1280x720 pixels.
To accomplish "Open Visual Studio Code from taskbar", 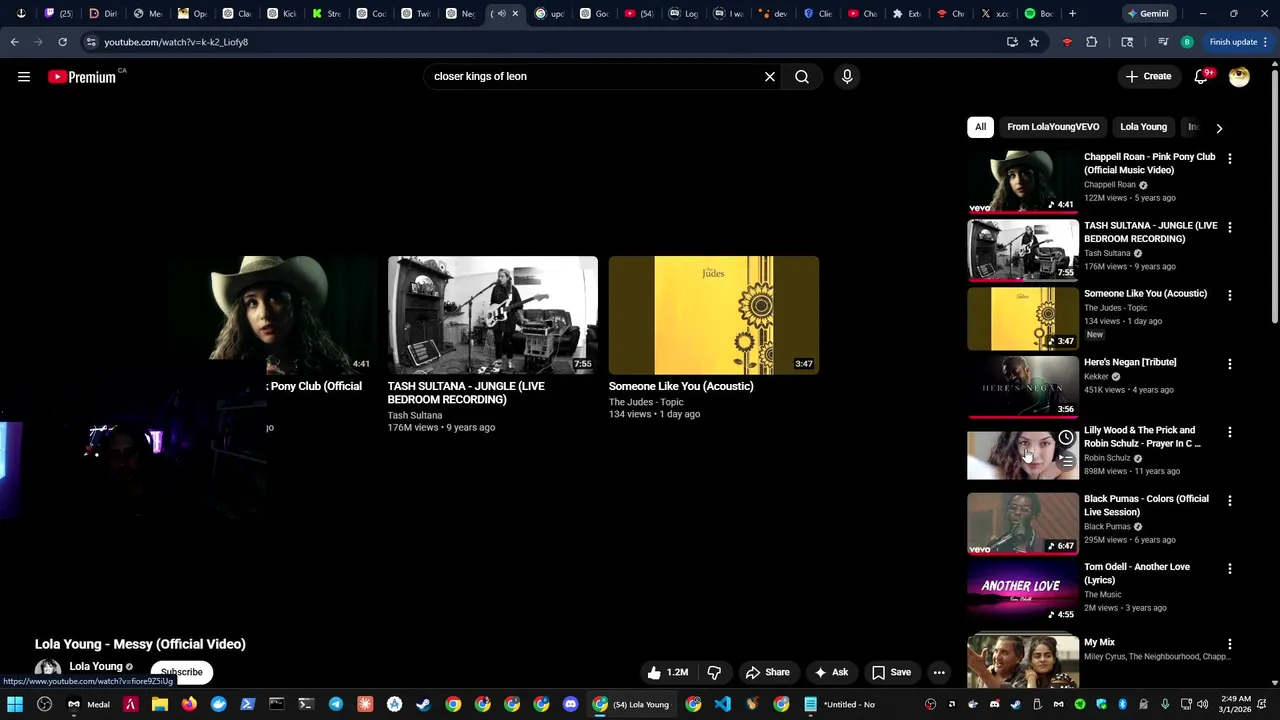I will click(723, 704).
